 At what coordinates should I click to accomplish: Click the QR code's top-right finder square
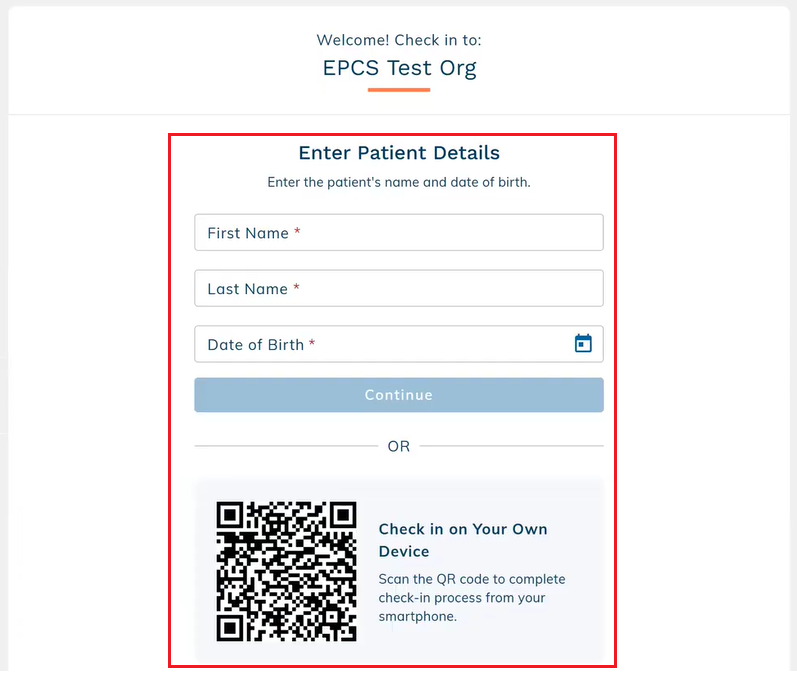coord(343,515)
